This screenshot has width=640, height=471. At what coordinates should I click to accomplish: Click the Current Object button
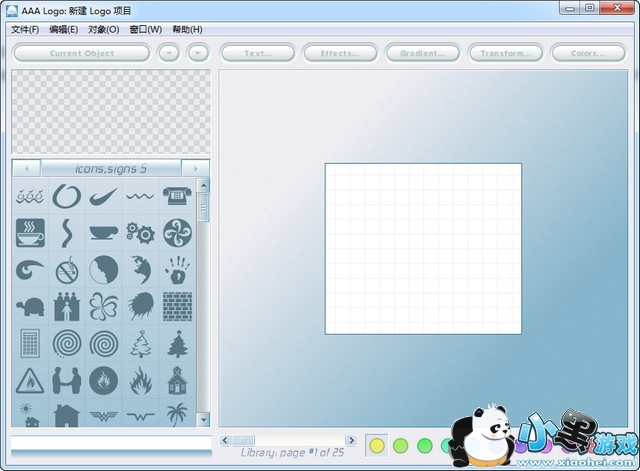click(82, 53)
